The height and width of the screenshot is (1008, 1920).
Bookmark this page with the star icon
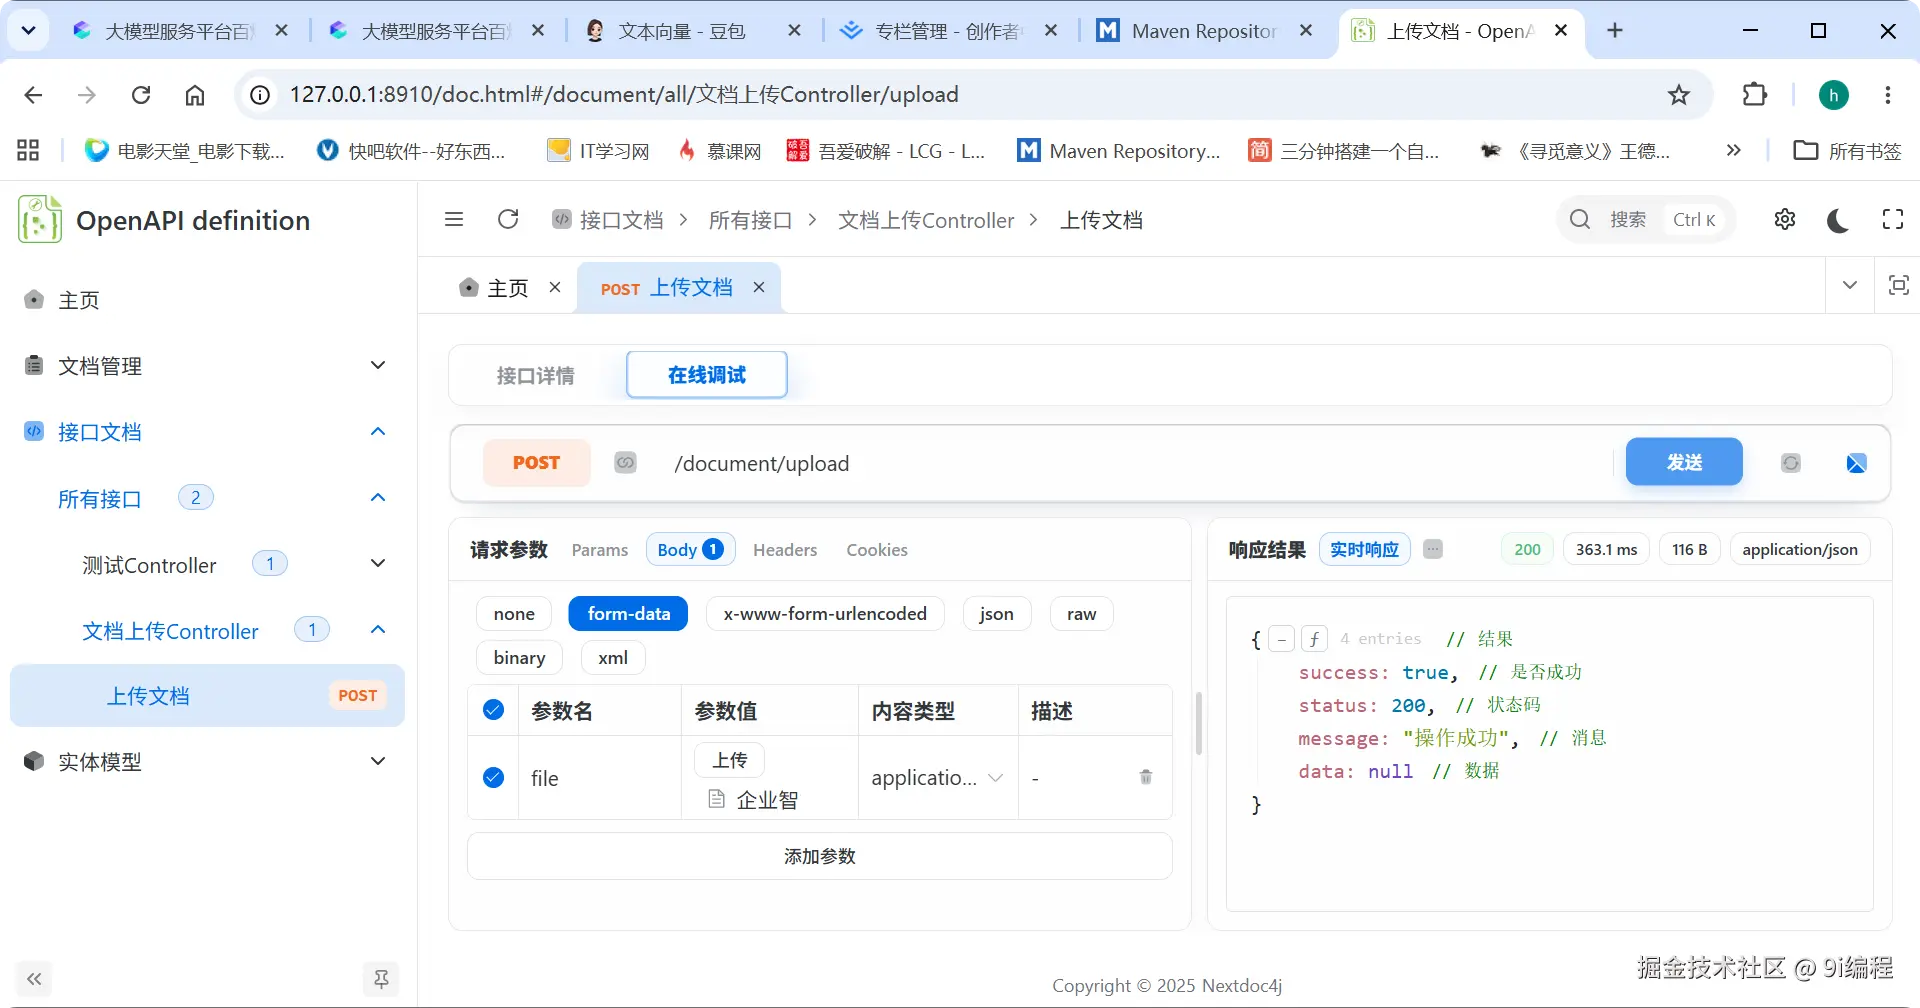(1679, 95)
